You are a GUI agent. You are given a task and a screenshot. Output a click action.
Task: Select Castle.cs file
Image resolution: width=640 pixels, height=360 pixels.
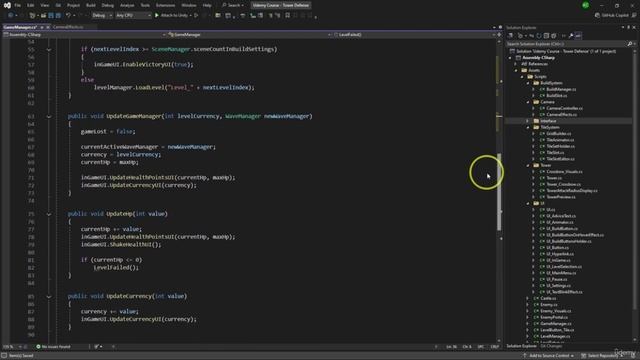coord(548,298)
